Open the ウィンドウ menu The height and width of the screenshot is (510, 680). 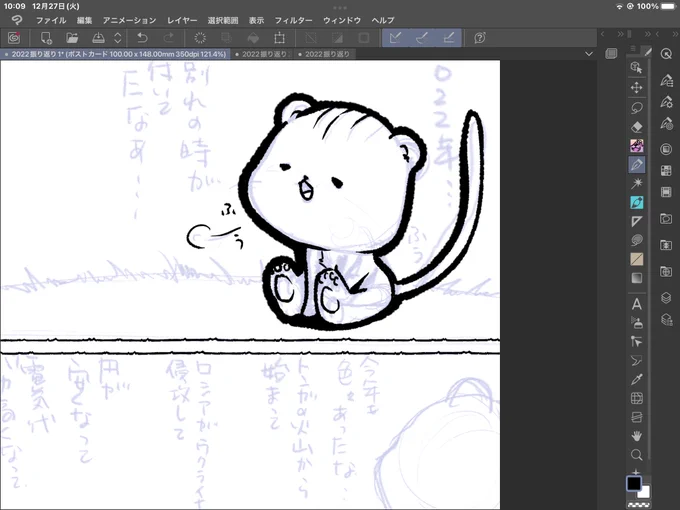pyautogui.click(x=342, y=20)
